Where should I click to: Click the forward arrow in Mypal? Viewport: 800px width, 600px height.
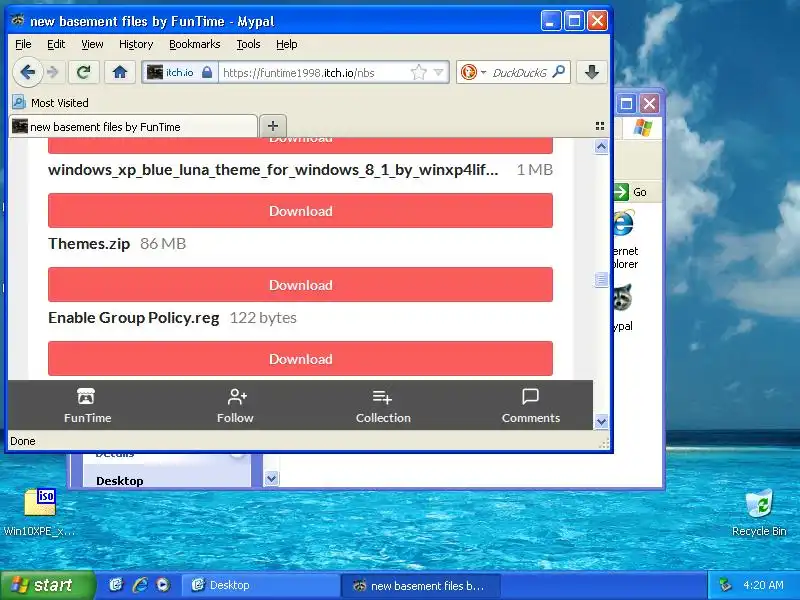53,72
